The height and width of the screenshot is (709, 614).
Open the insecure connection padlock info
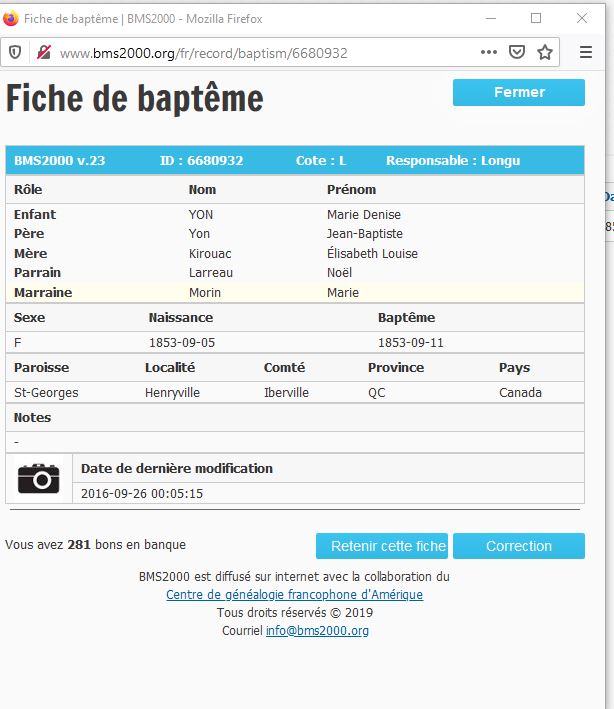(x=44, y=52)
